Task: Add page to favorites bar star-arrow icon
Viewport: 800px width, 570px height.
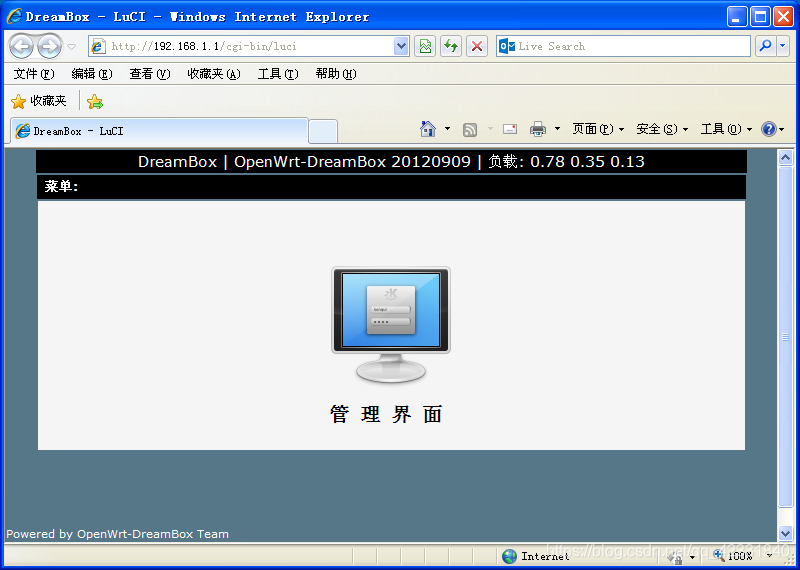Action: (x=95, y=102)
